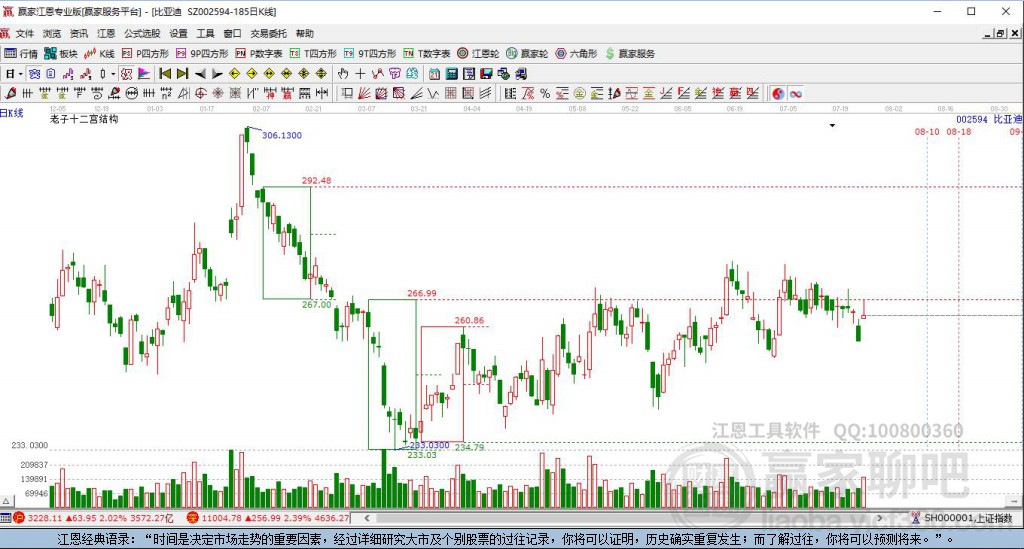
Task: Select the Gann fan lines tool
Action: 364,93
